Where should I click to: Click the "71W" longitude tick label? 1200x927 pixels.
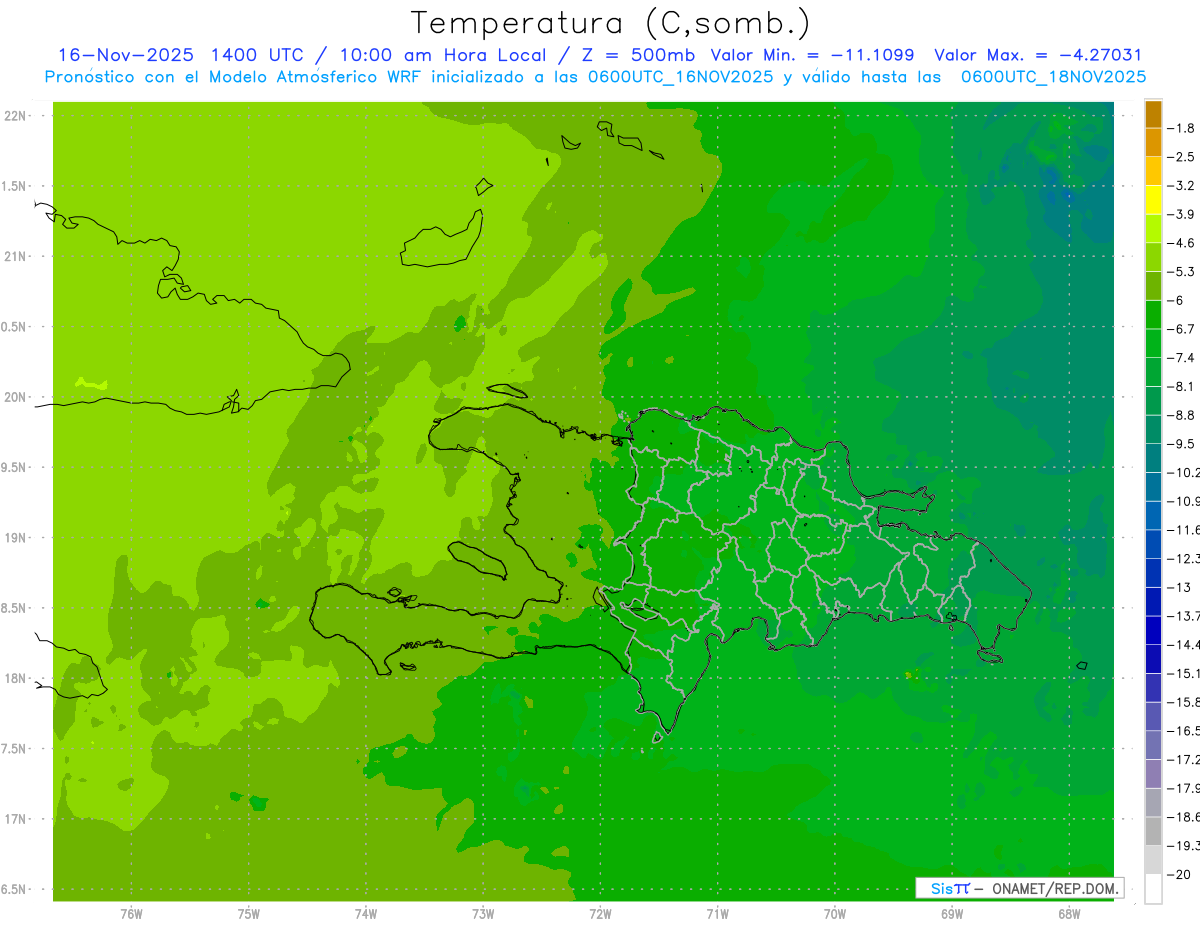717,914
